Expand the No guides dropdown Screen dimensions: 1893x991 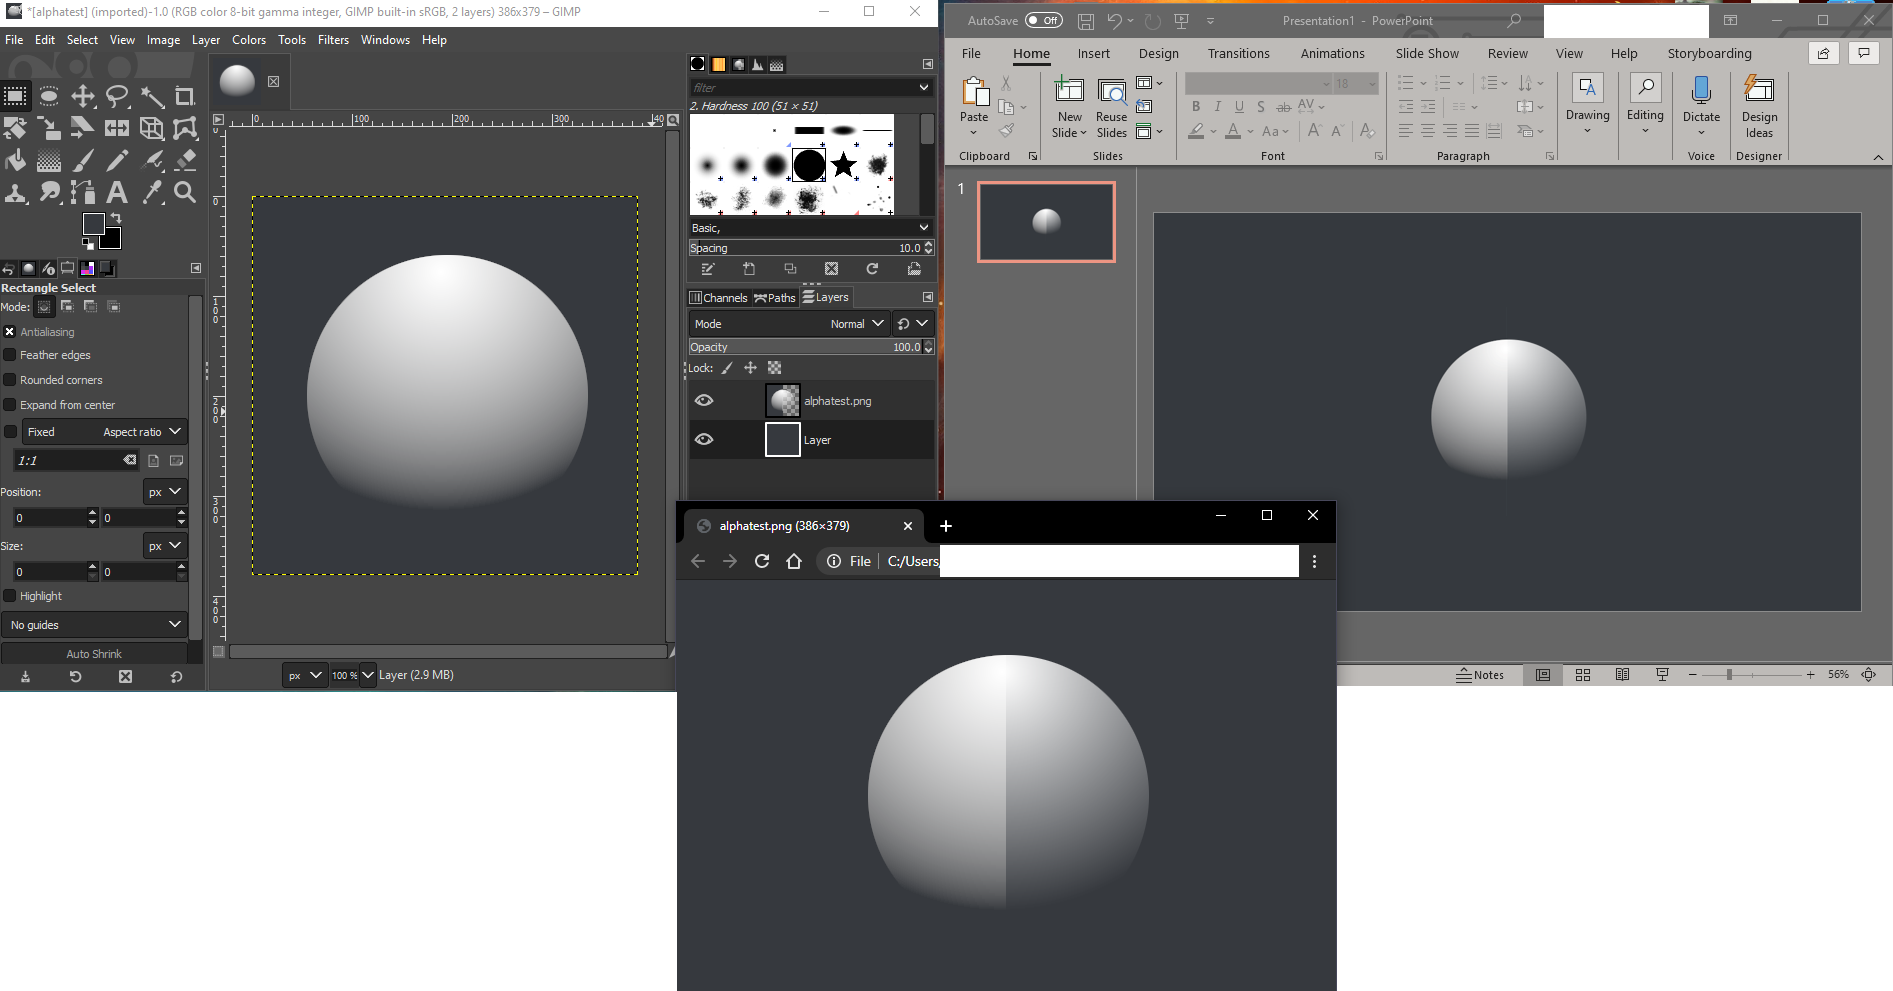(95, 625)
